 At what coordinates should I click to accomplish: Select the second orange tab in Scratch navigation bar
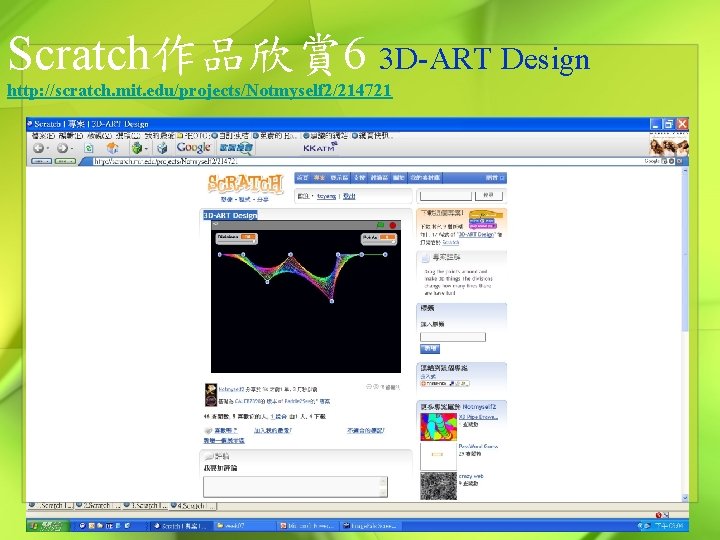pos(319,178)
